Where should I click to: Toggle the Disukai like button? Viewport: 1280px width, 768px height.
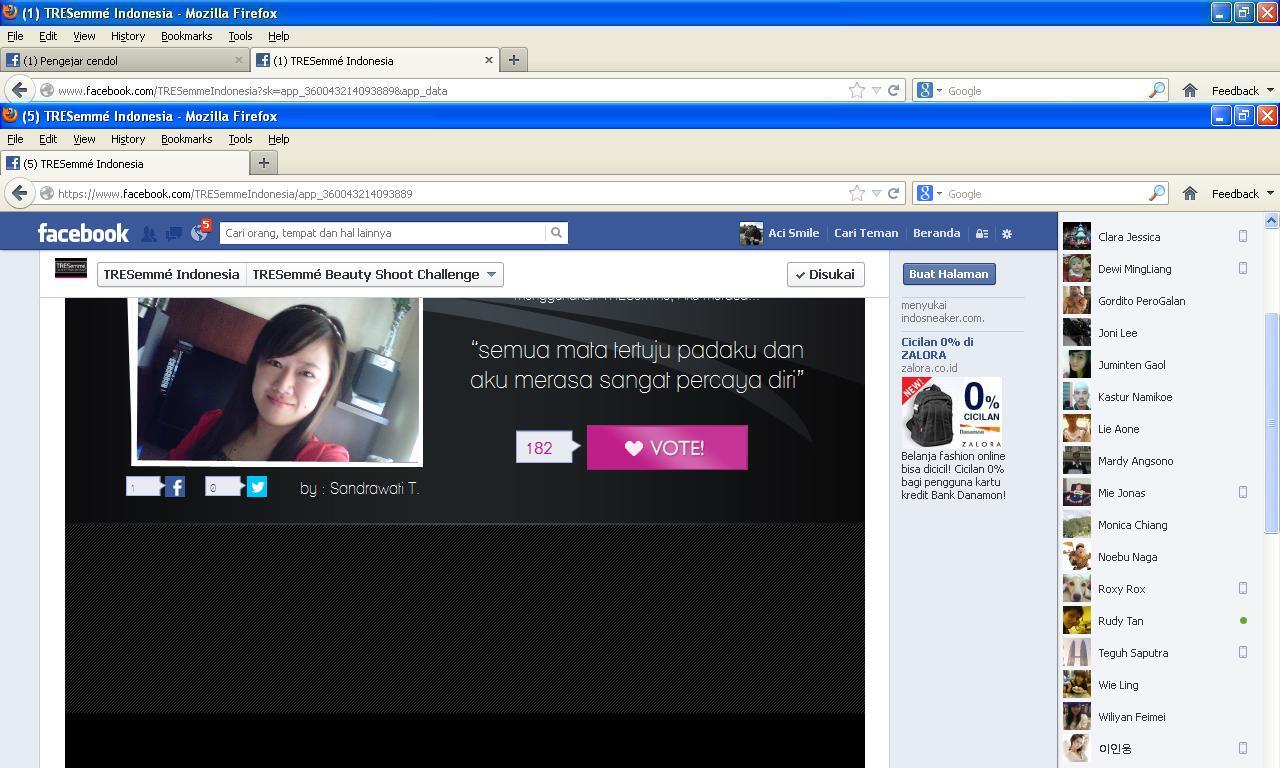point(825,274)
